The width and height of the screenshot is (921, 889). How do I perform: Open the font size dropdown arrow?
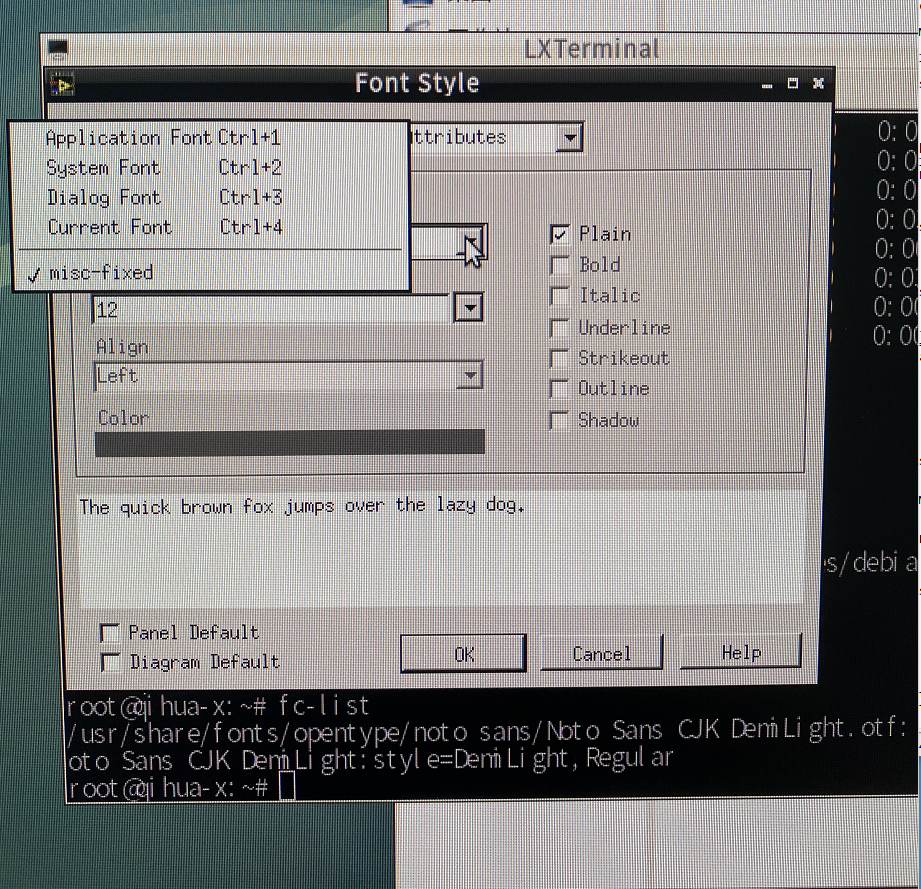(x=469, y=307)
